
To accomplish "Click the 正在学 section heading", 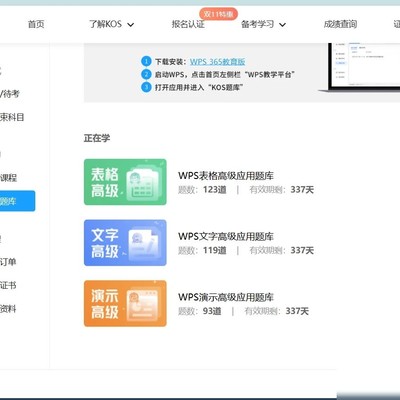I will click(x=97, y=138).
